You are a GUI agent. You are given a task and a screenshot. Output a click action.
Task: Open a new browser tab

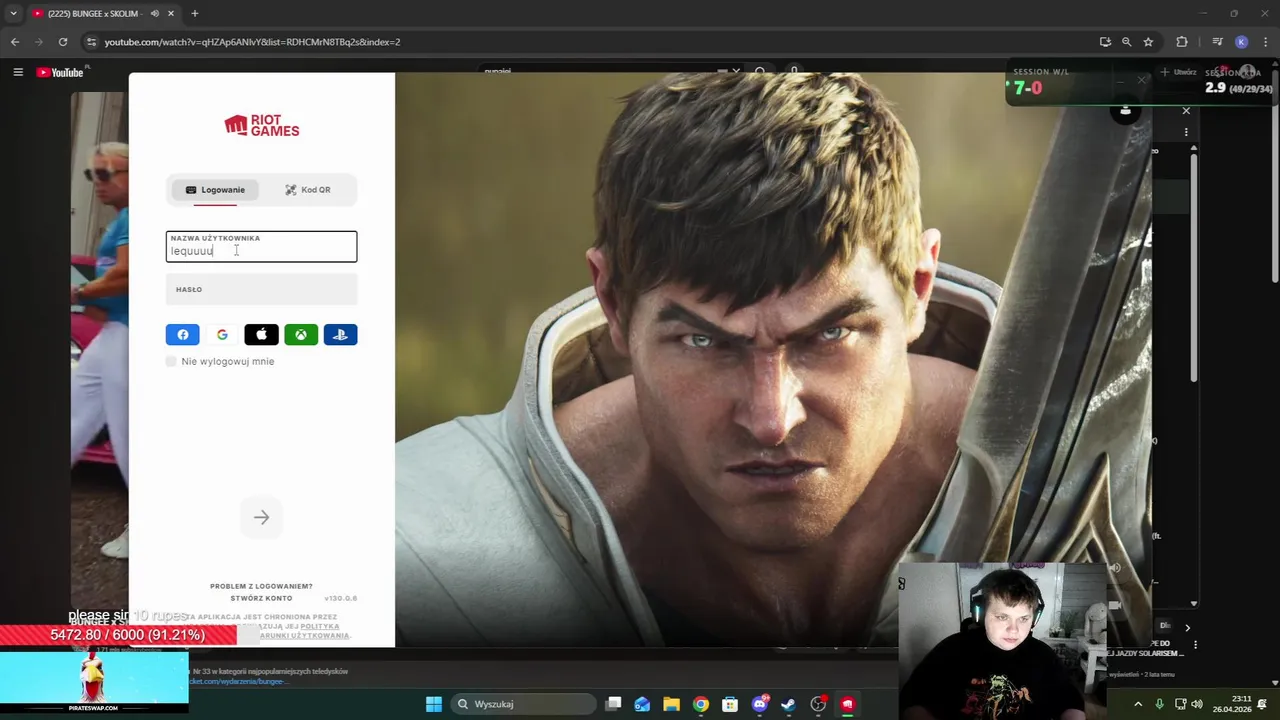coord(195,13)
